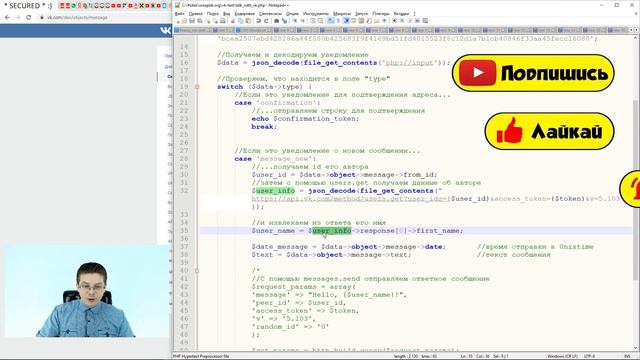Click 'echo $confirmation_token;' on line 23
The image size is (640, 360).
[305, 119]
